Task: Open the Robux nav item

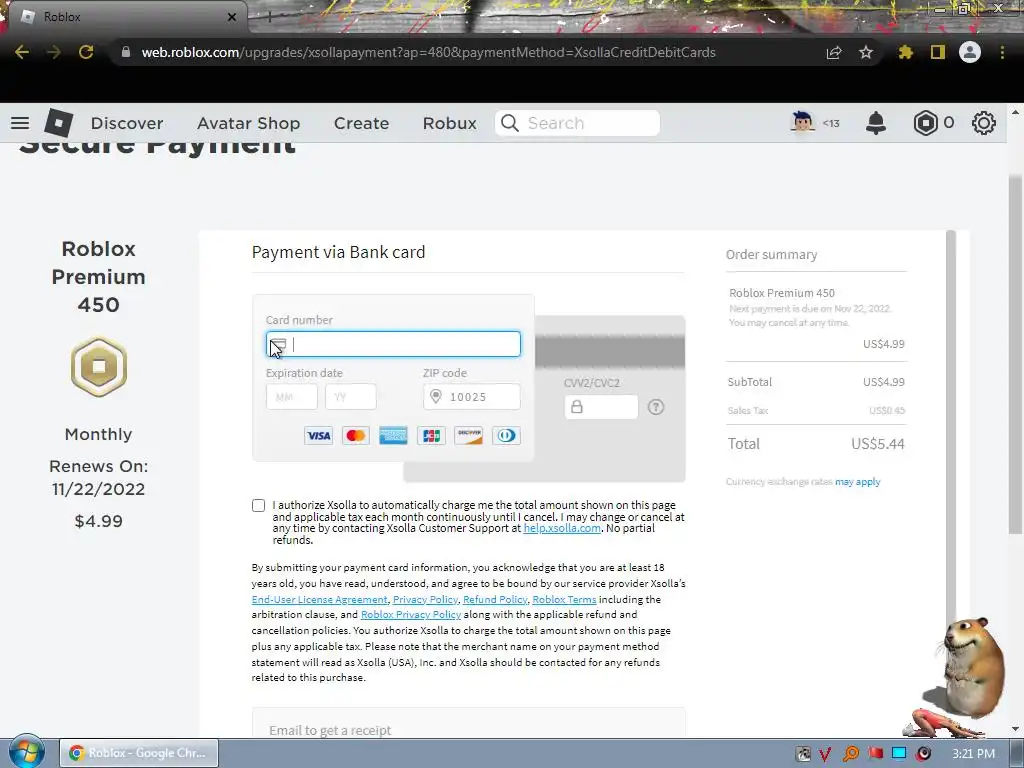Action: click(x=449, y=123)
